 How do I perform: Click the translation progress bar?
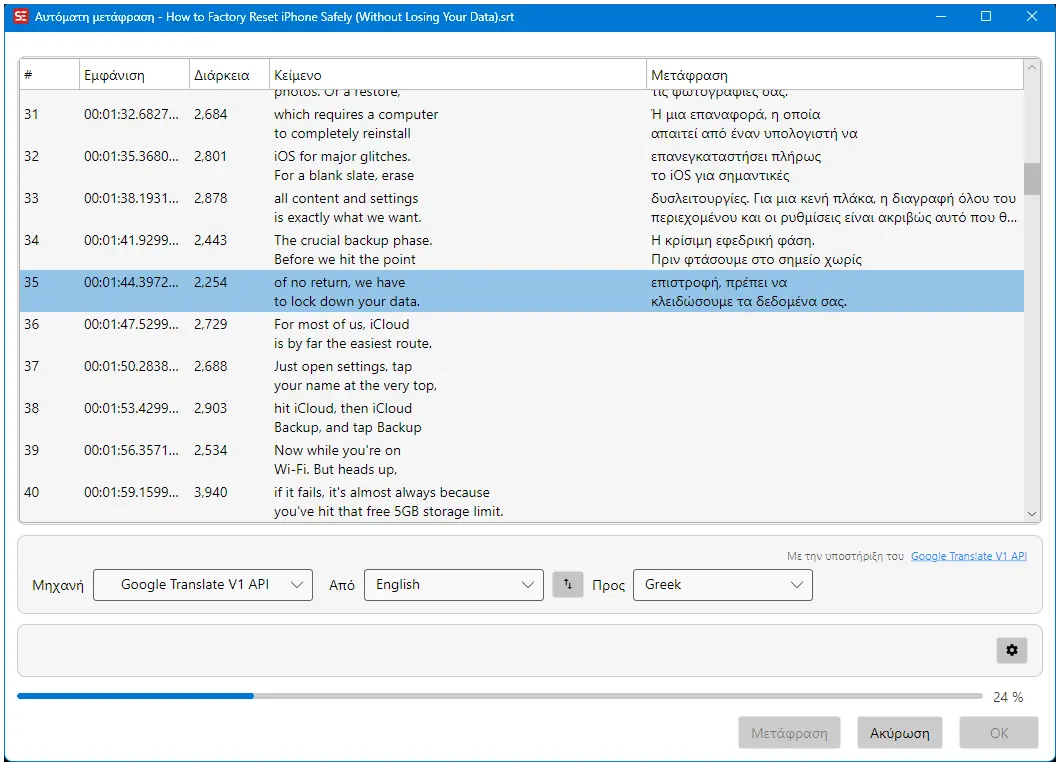tap(500, 696)
